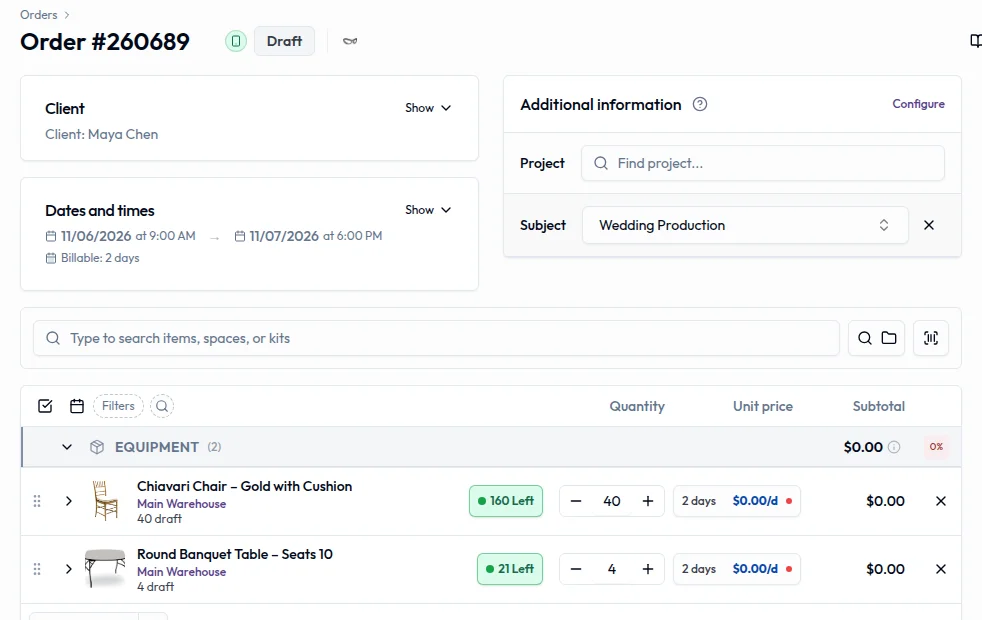Collapse the EQUIPMENT group chevron
Viewport: 982px width, 620px height.
[67, 447]
